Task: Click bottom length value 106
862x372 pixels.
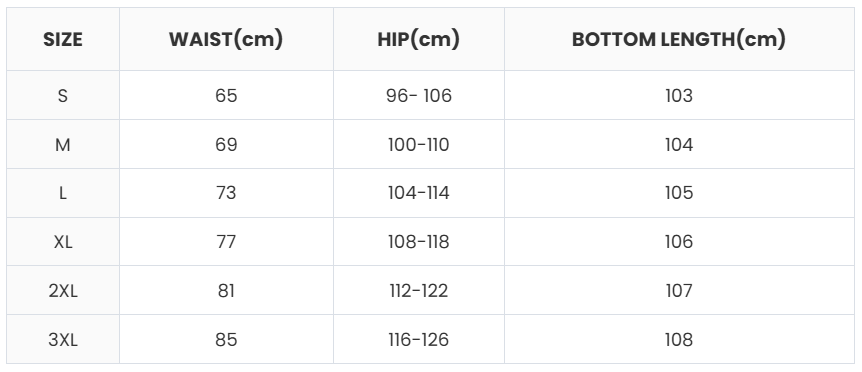Action: click(679, 242)
